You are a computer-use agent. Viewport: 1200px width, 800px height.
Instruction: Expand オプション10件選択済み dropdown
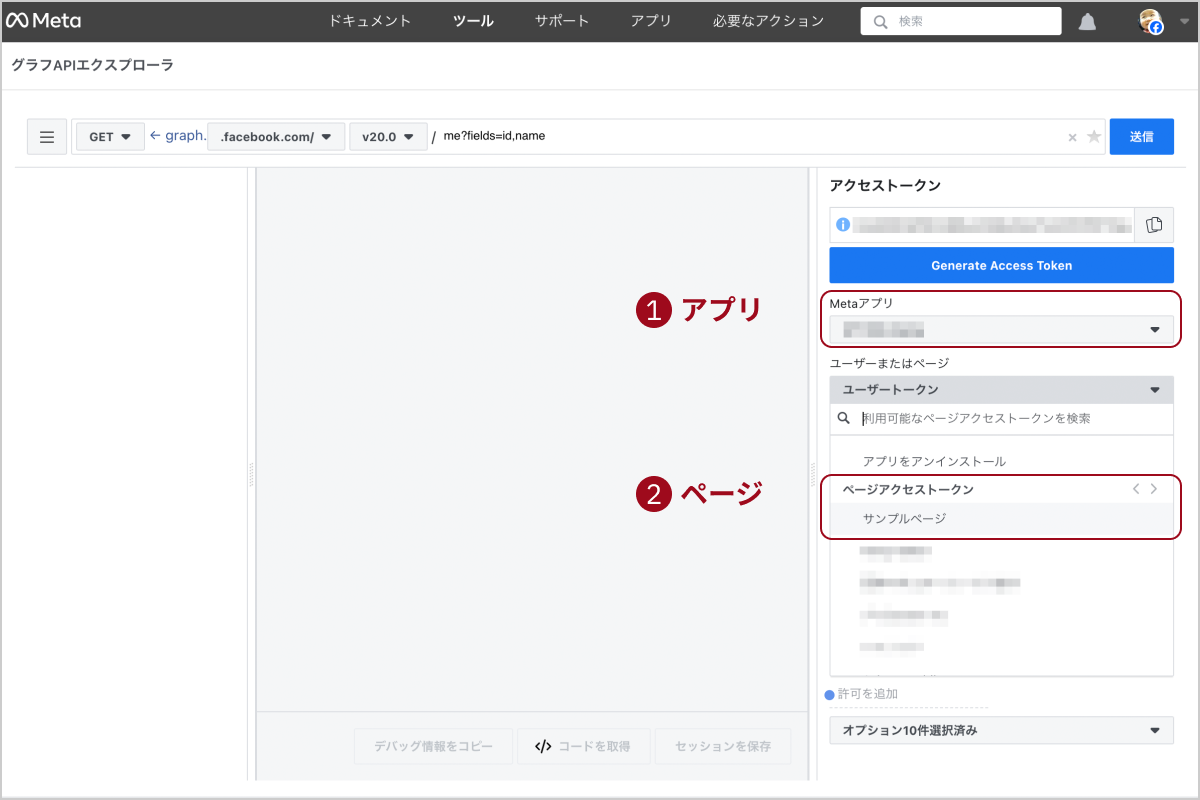[x=1001, y=730]
